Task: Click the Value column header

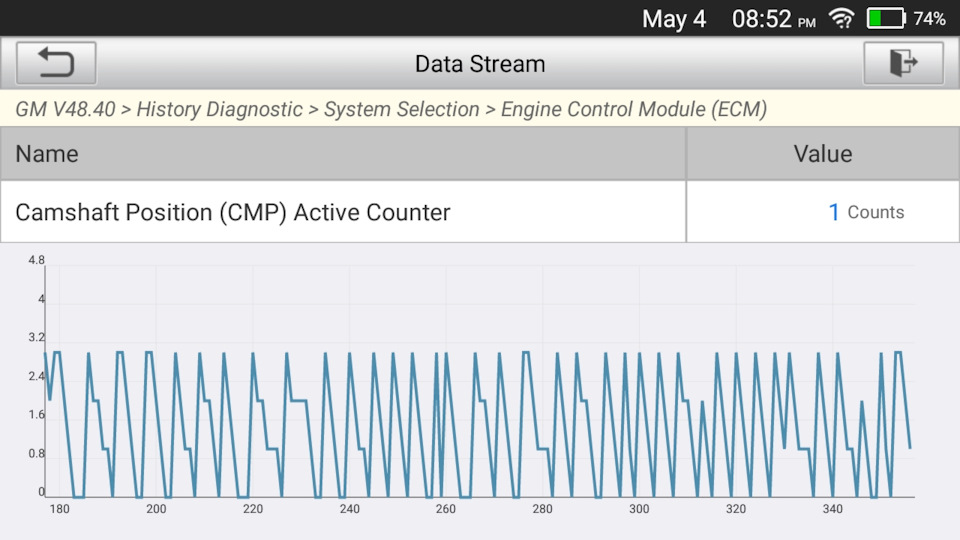Action: 822,154
